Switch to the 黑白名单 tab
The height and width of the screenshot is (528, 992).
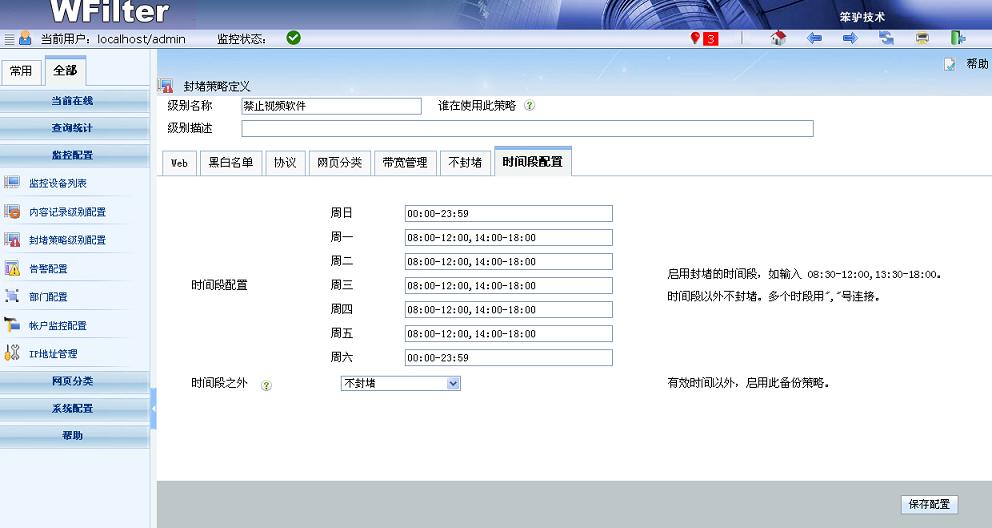(230, 163)
